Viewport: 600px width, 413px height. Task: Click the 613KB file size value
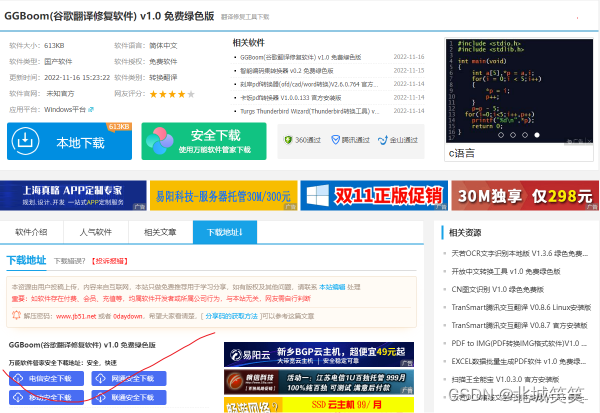(54, 46)
